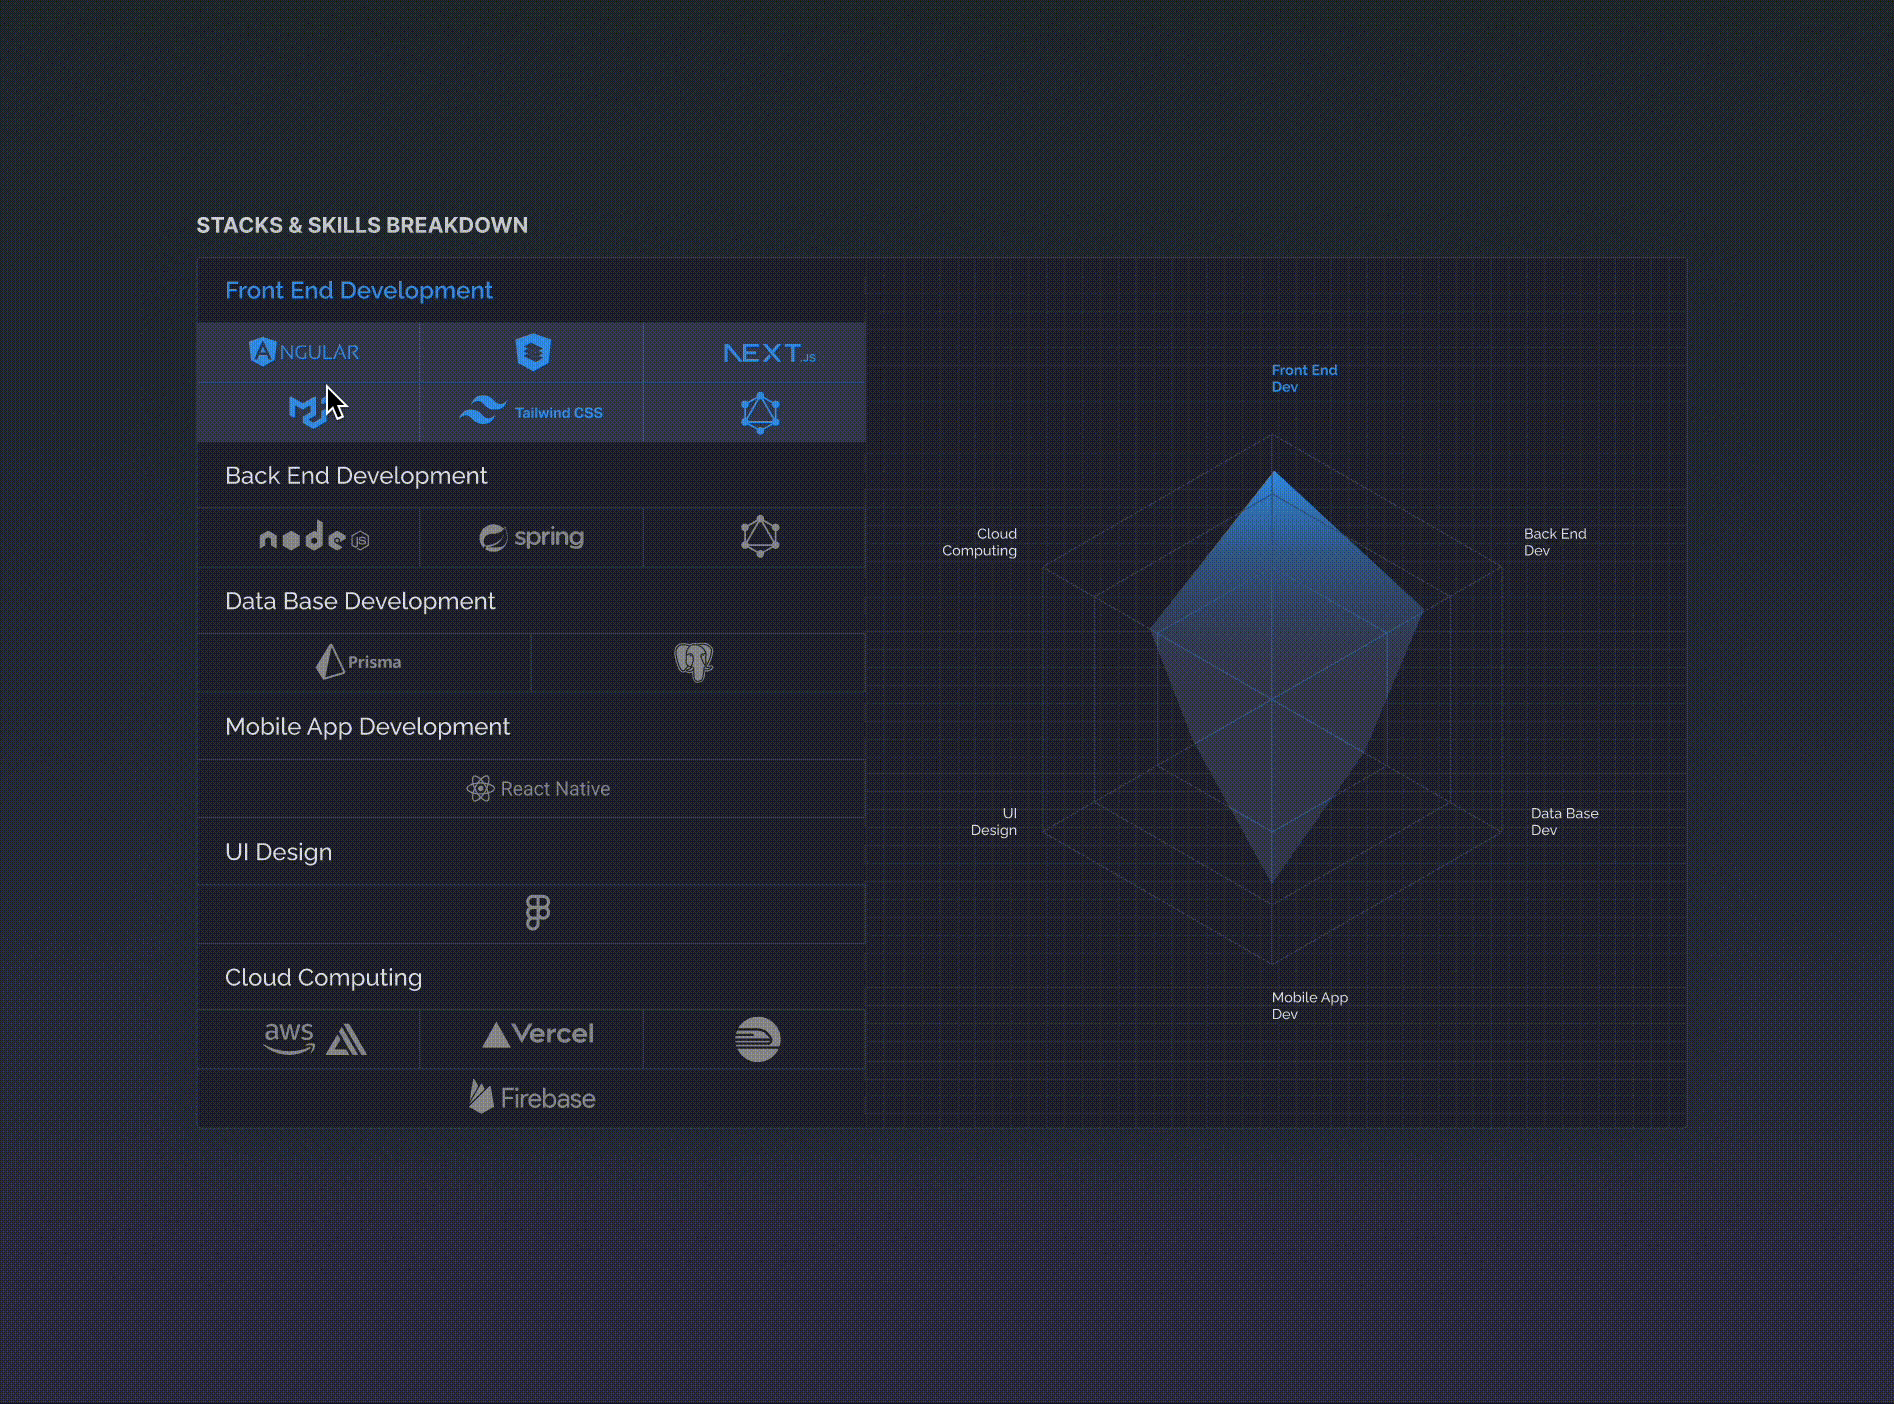The height and width of the screenshot is (1404, 1894).
Task: Expand the Back End Development section
Action: point(356,475)
